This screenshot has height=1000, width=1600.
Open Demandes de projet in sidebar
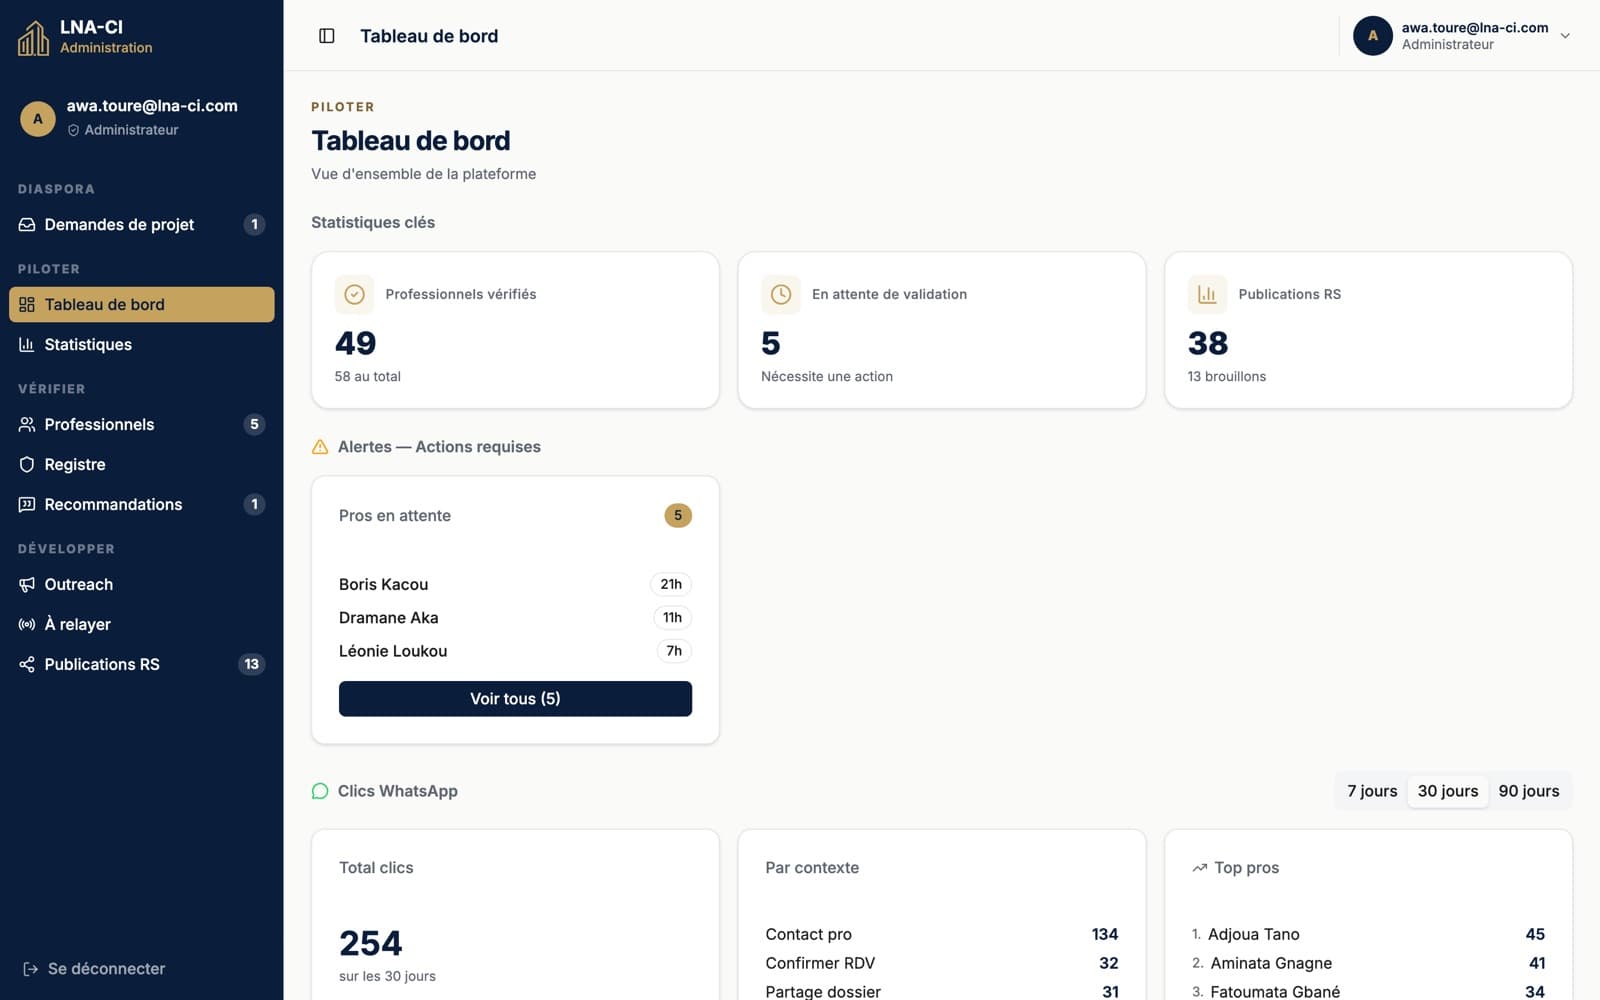(141, 225)
